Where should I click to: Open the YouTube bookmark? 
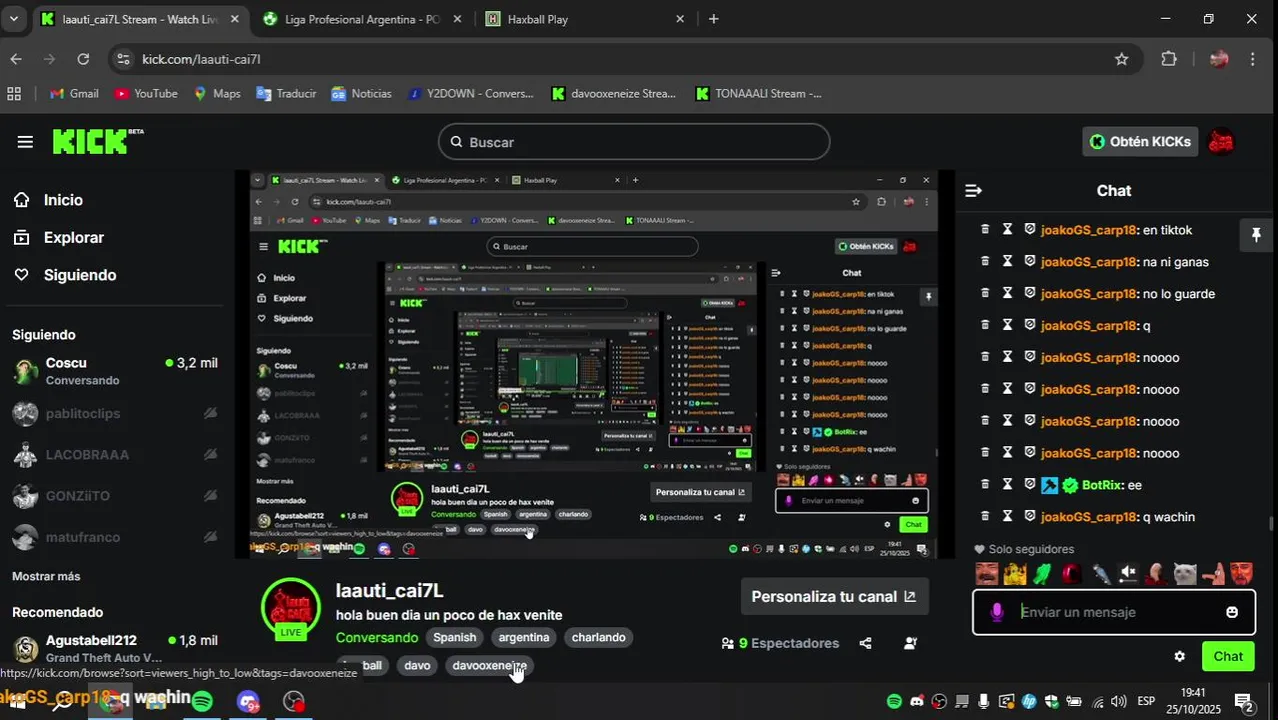click(x=146, y=93)
